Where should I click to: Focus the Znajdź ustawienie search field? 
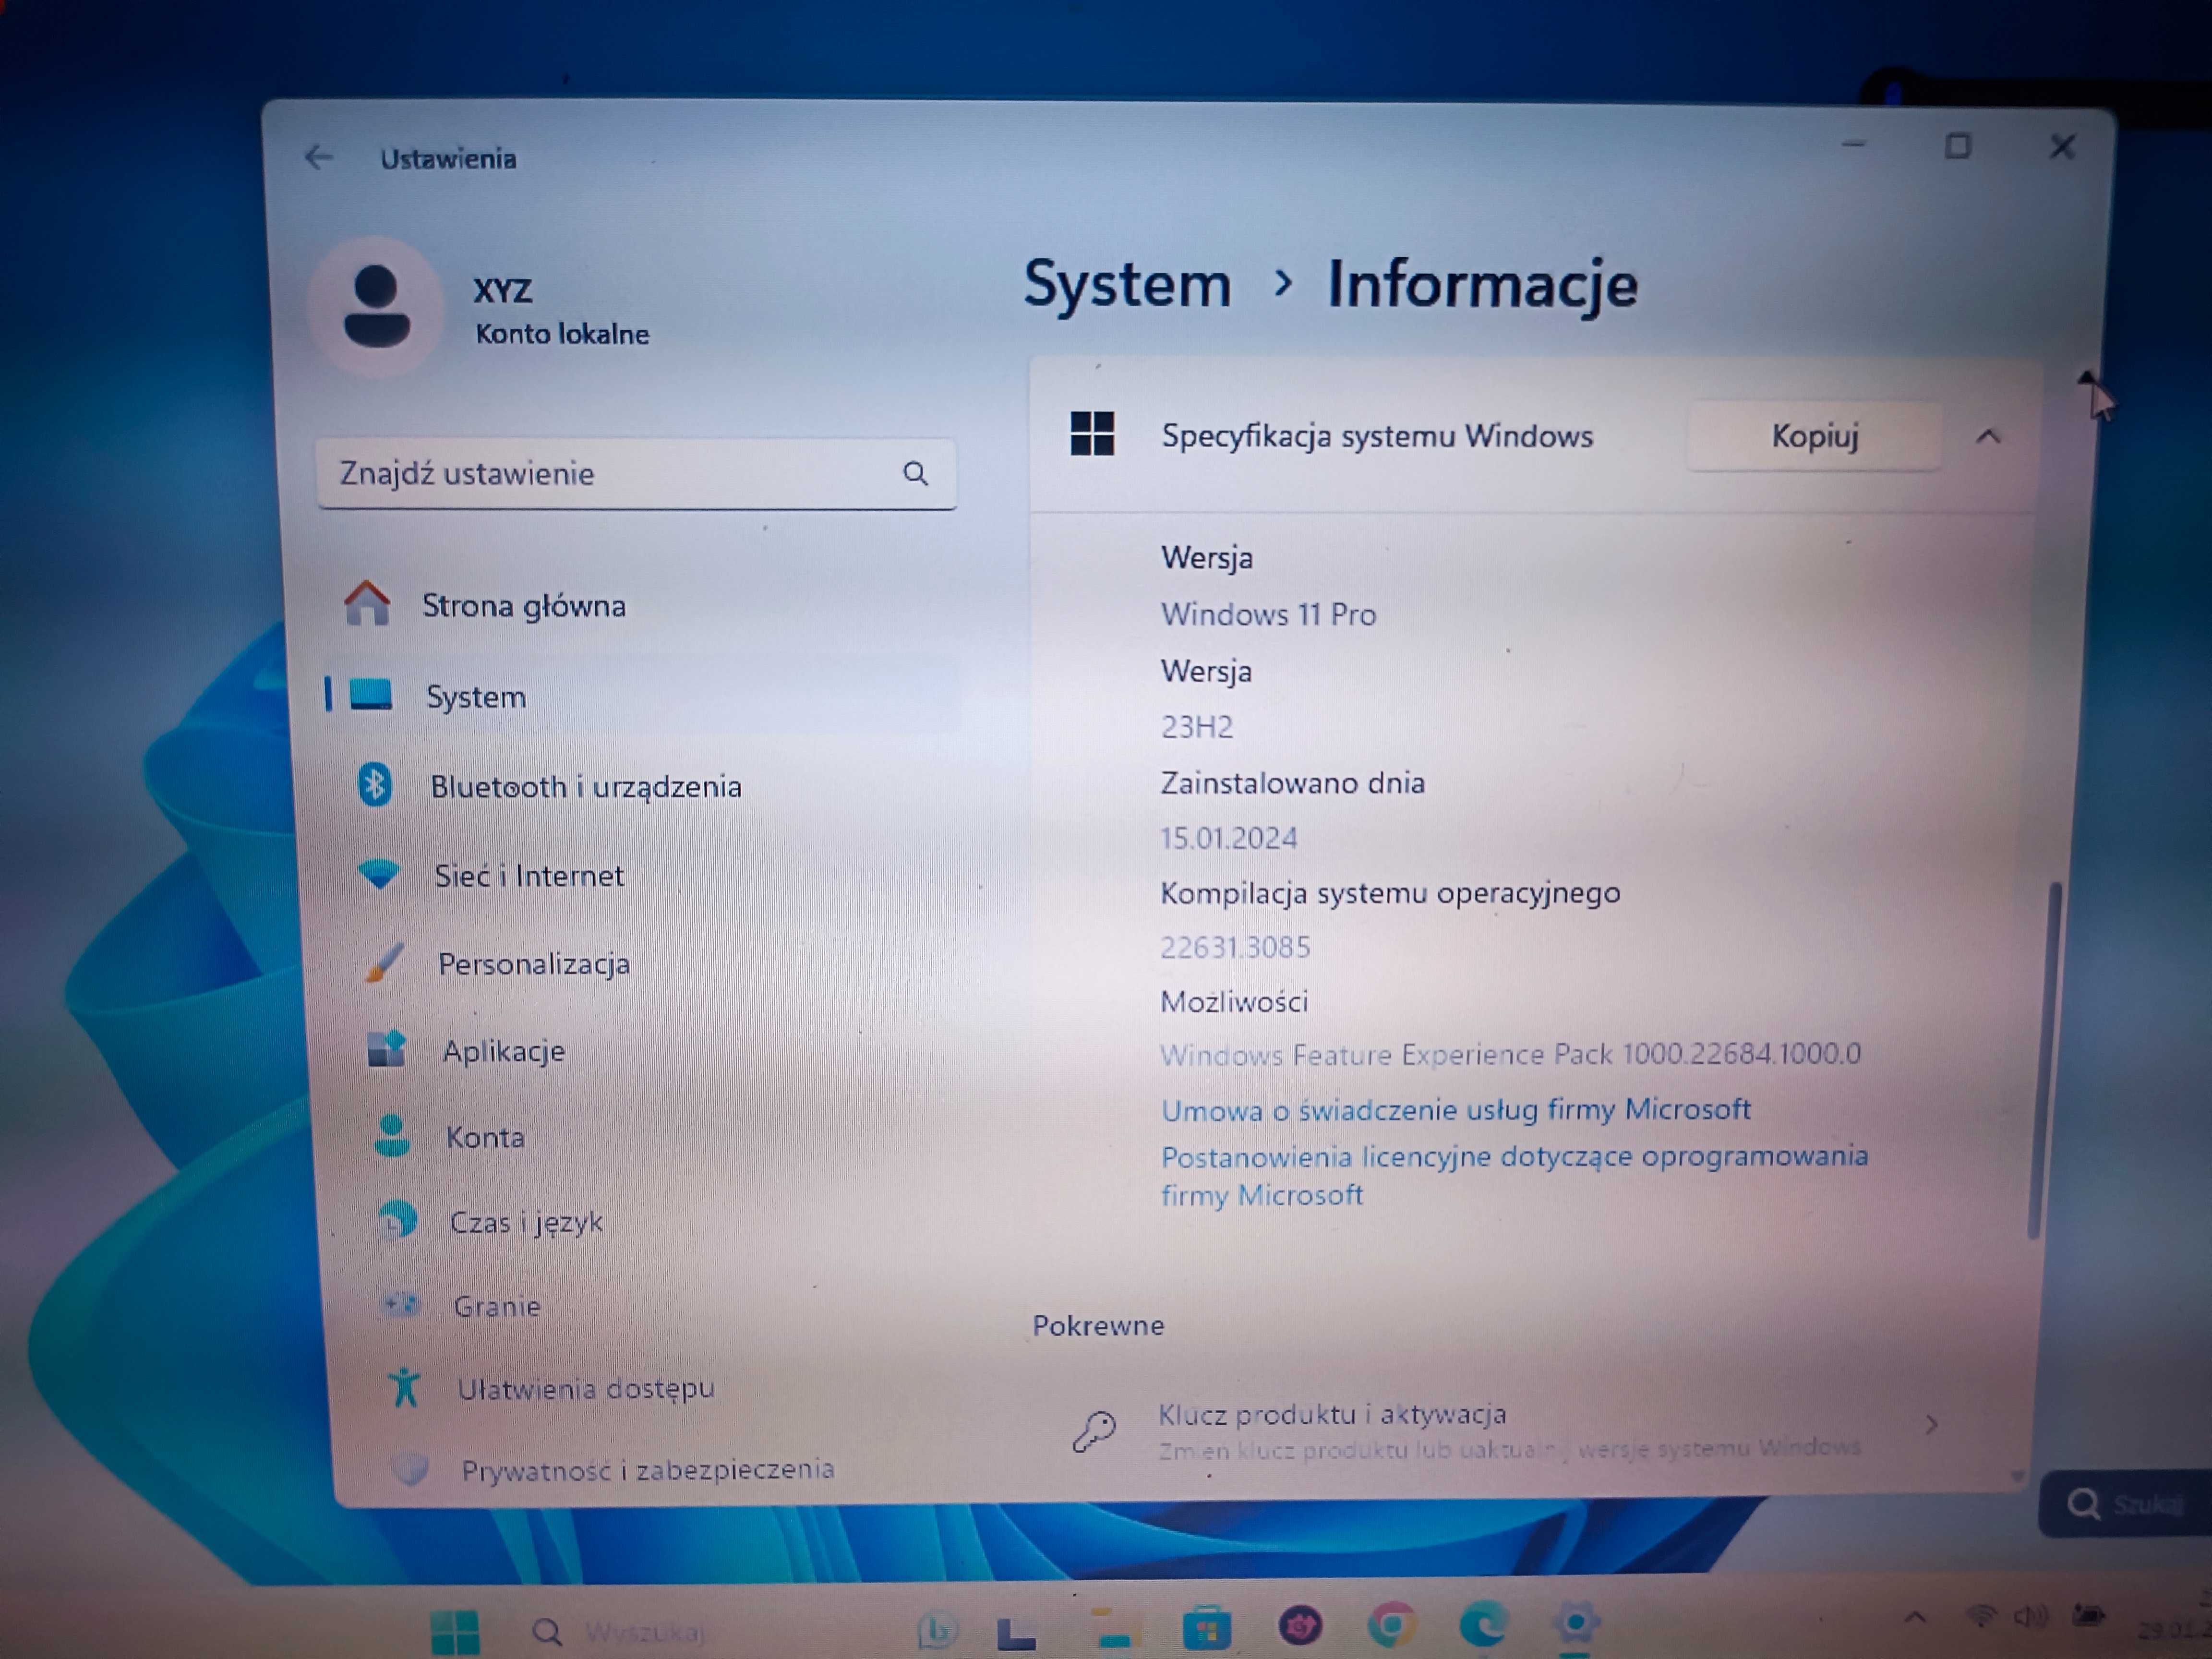pyautogui.click(x=636, y=473)
